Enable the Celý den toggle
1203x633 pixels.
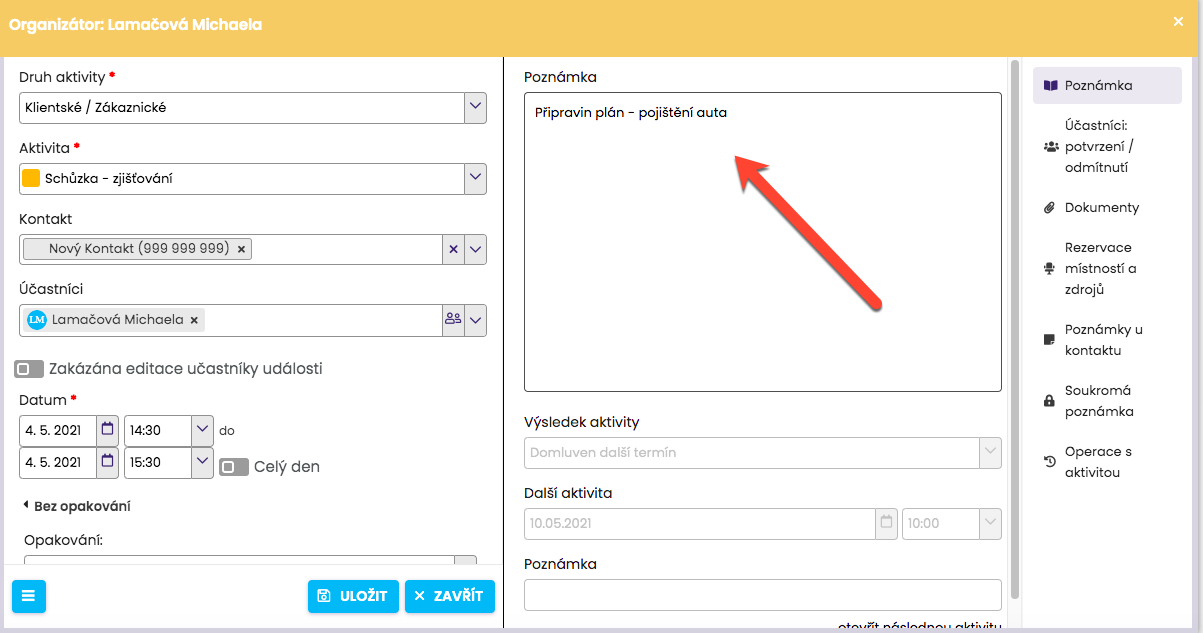[x=233, y=467]
